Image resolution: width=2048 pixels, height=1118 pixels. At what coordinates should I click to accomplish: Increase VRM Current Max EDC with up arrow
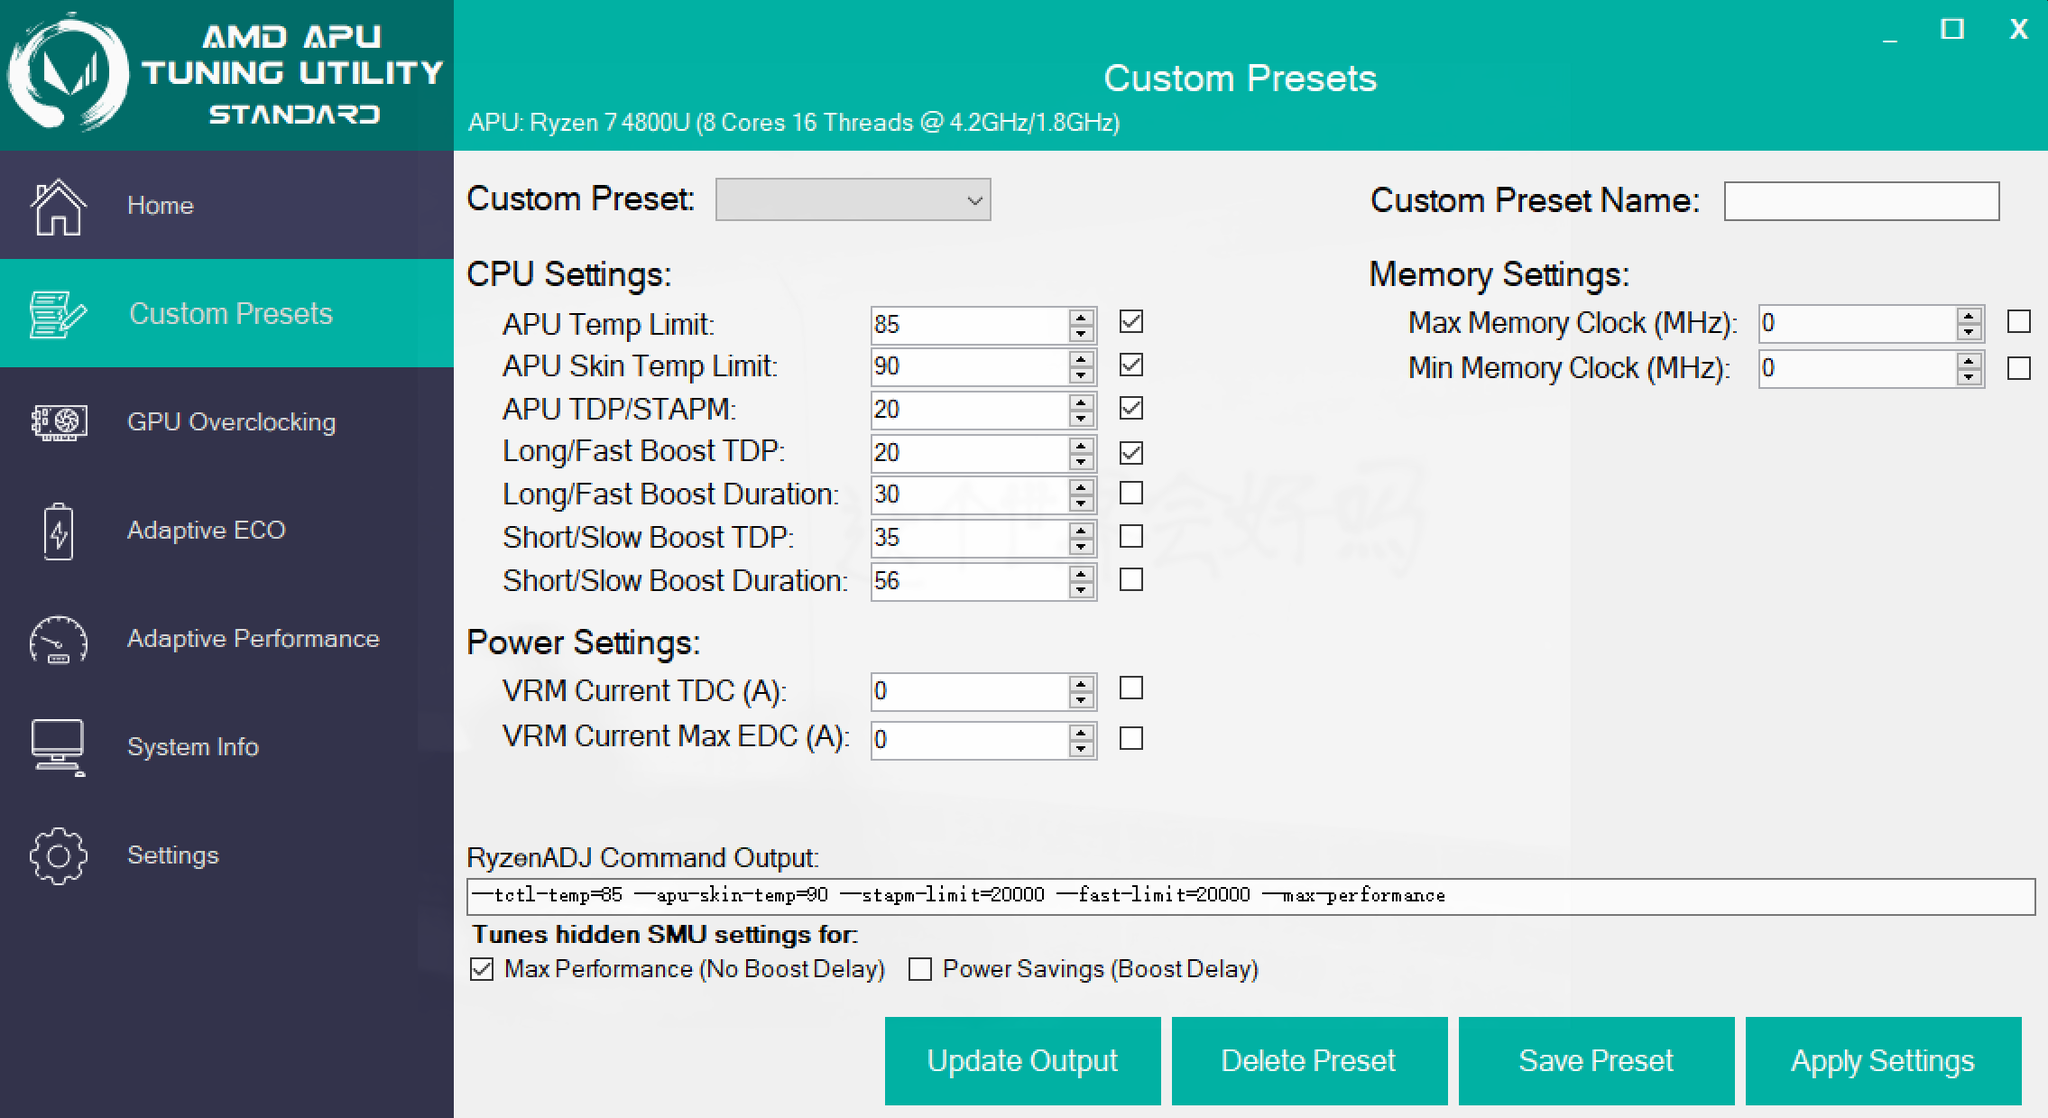1081,732
